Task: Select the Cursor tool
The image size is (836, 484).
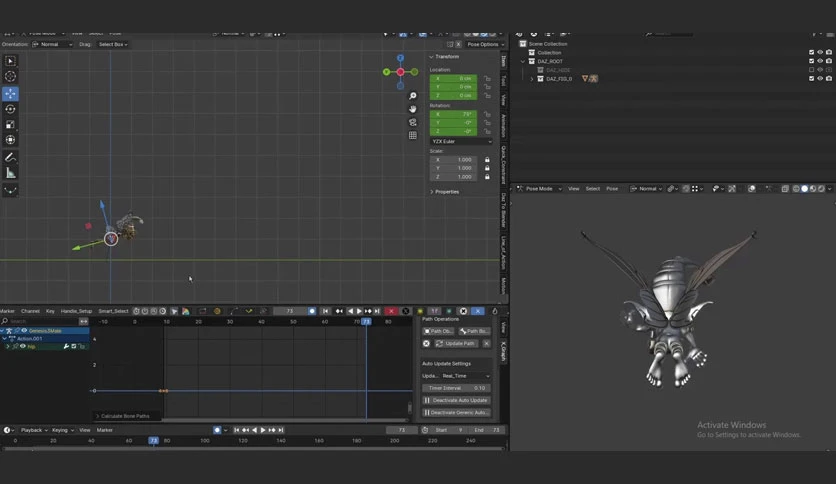Action: pos(10,76)
